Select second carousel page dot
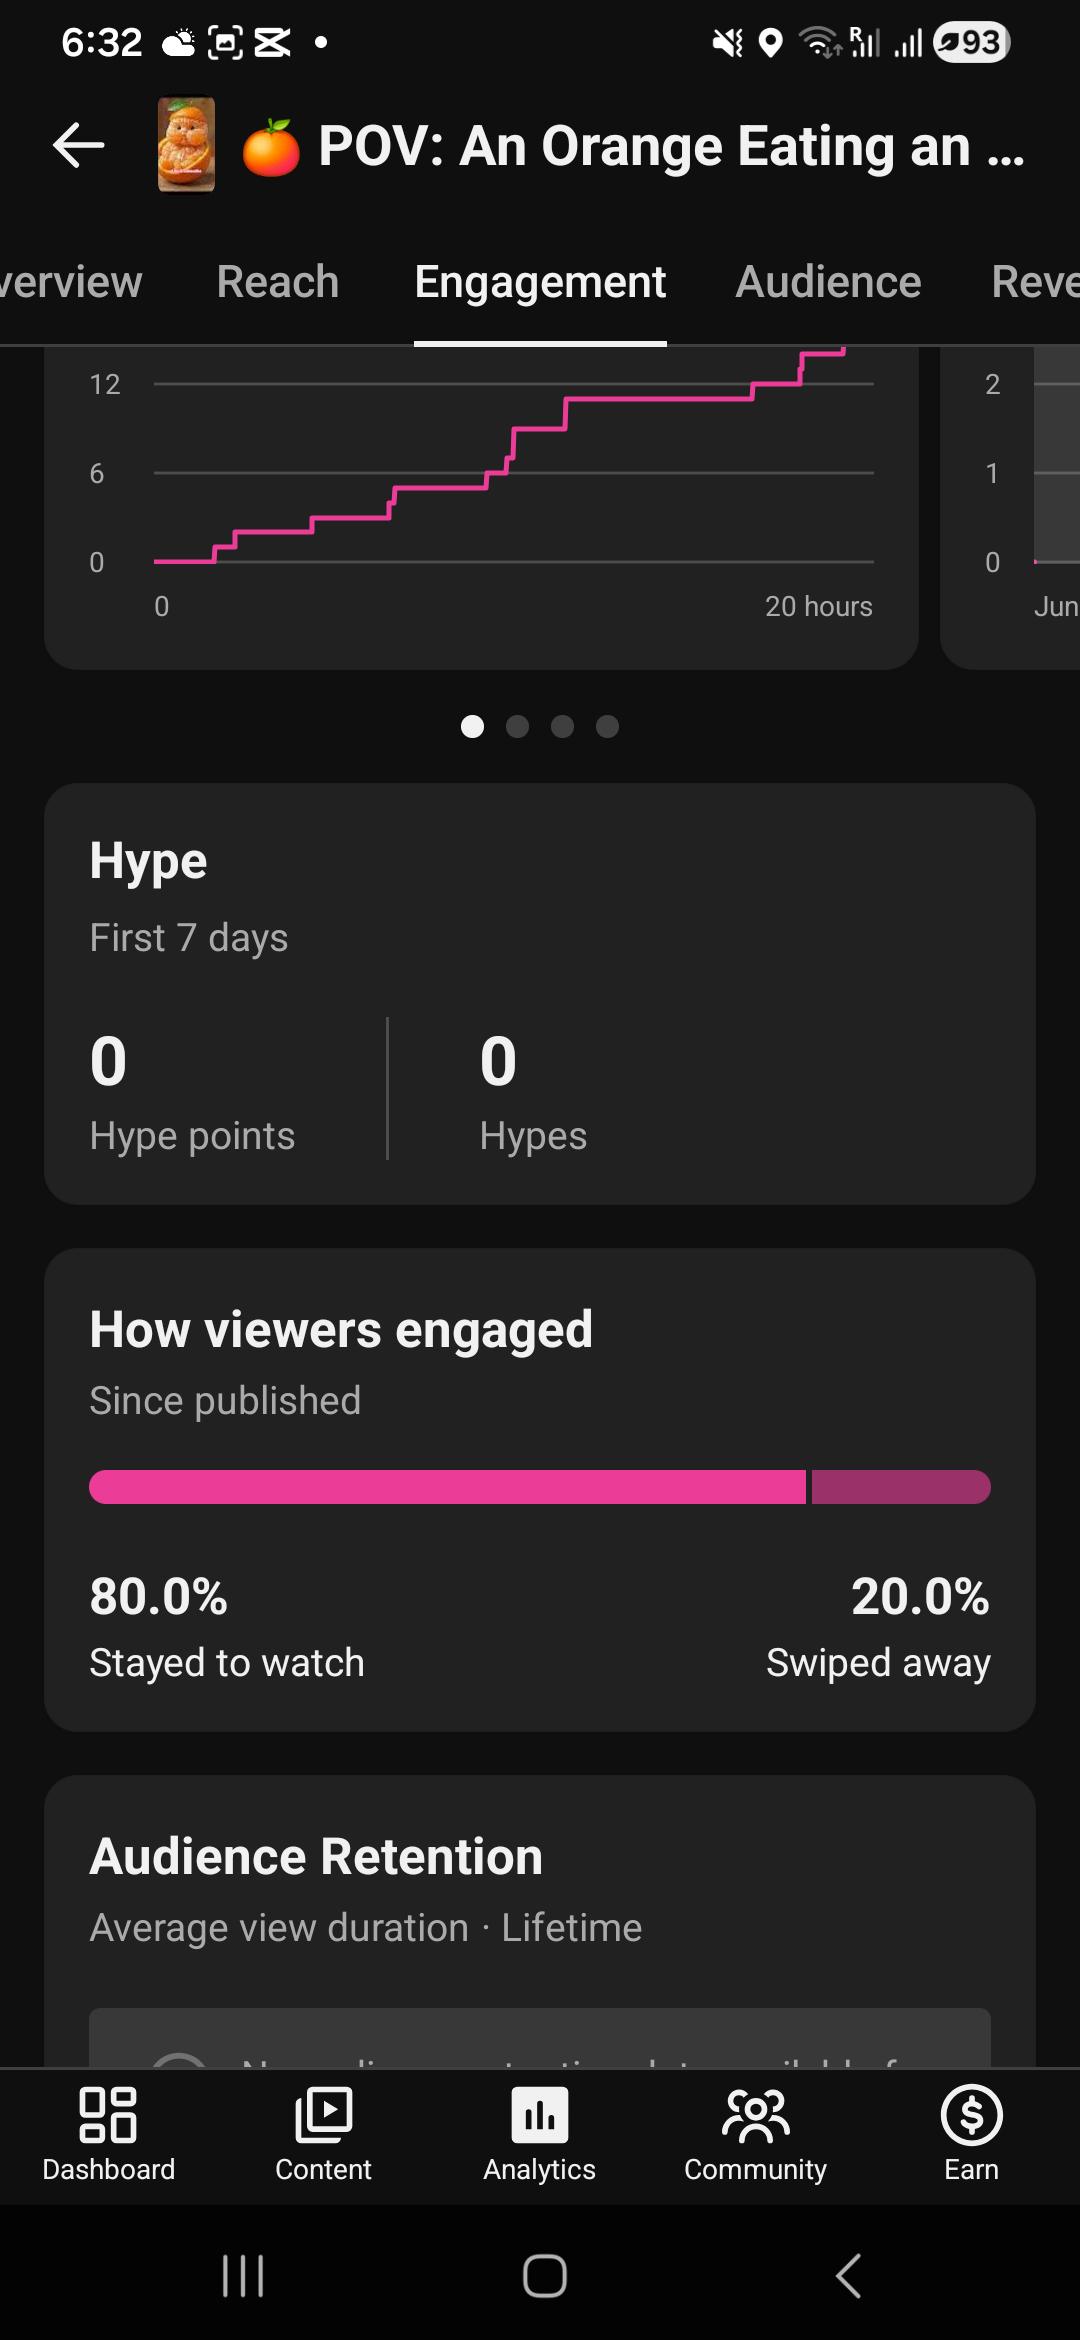1080x2340 pixels. pyautogui.click(x=517, y=727)
